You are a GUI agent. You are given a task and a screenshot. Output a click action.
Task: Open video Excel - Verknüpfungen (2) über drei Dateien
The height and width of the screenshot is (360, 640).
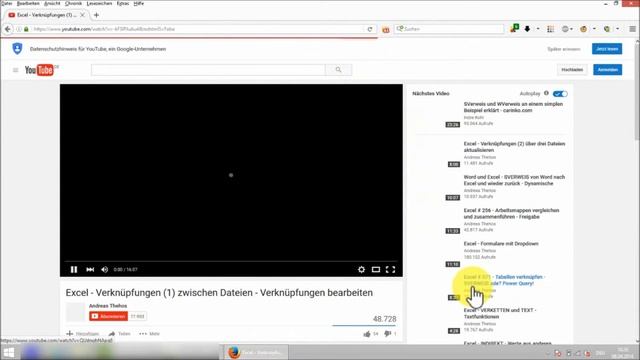click(514, 147)
